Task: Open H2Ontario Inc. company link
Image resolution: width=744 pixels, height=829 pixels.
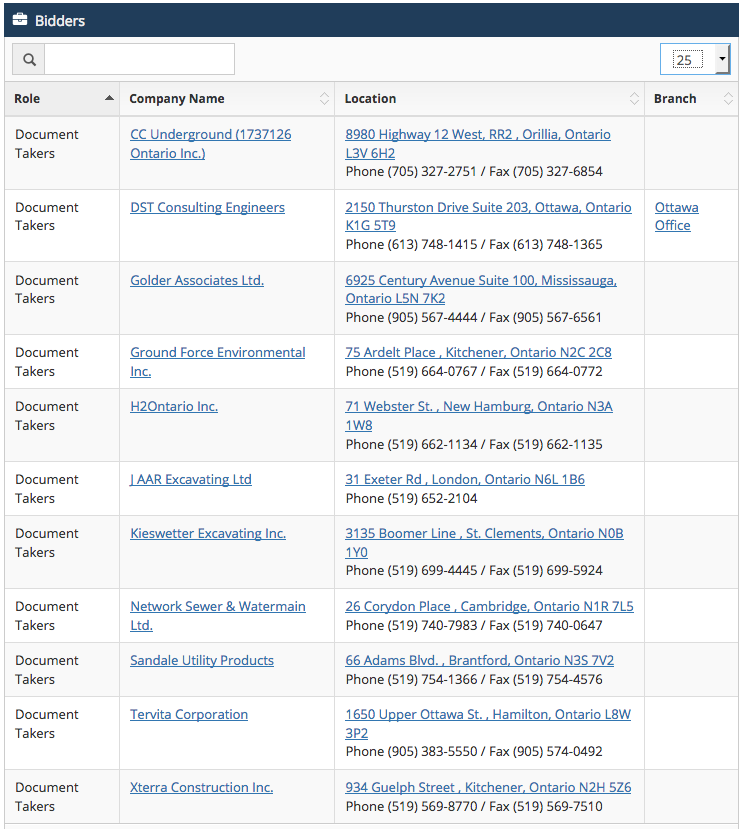Action: (x=174, y=406)
